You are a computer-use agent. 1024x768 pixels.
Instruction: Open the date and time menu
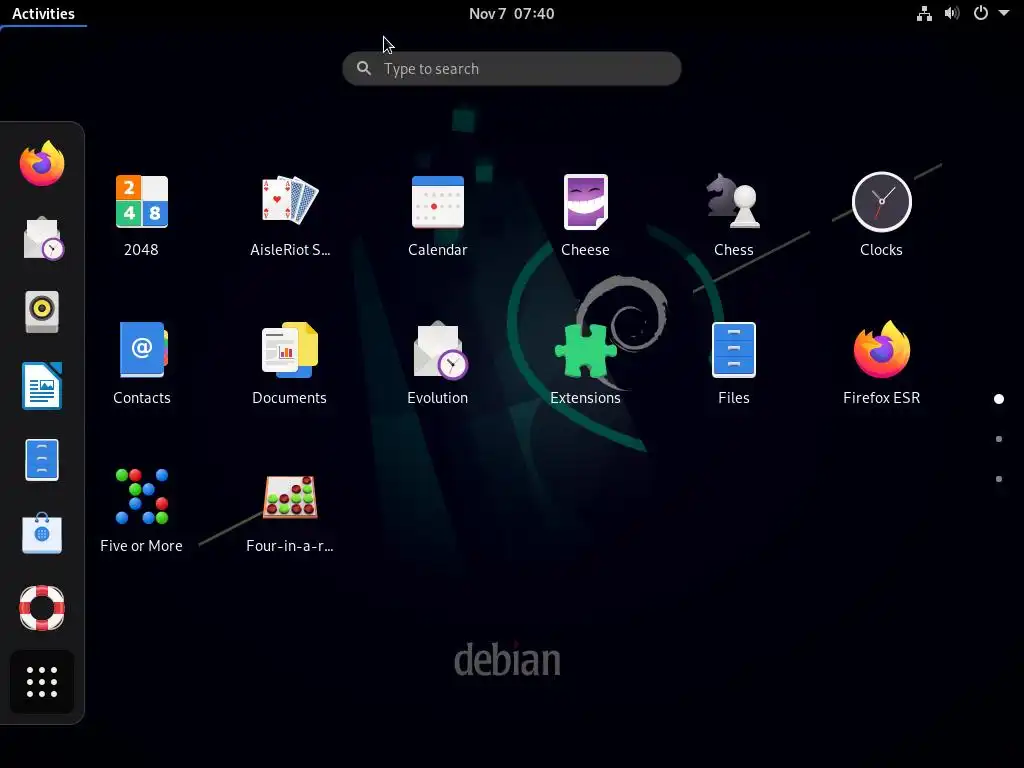pos(511,14)
